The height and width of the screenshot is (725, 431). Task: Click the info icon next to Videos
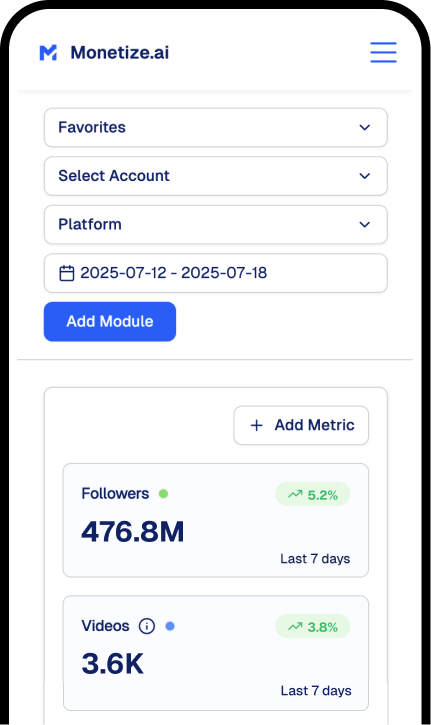click(147, 626)
